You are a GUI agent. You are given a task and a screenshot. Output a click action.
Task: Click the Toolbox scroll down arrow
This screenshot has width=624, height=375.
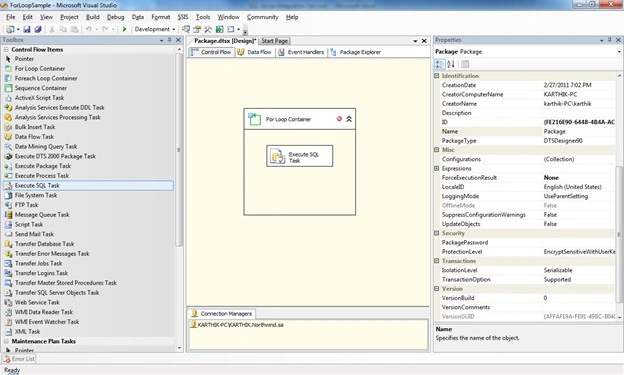179,348
